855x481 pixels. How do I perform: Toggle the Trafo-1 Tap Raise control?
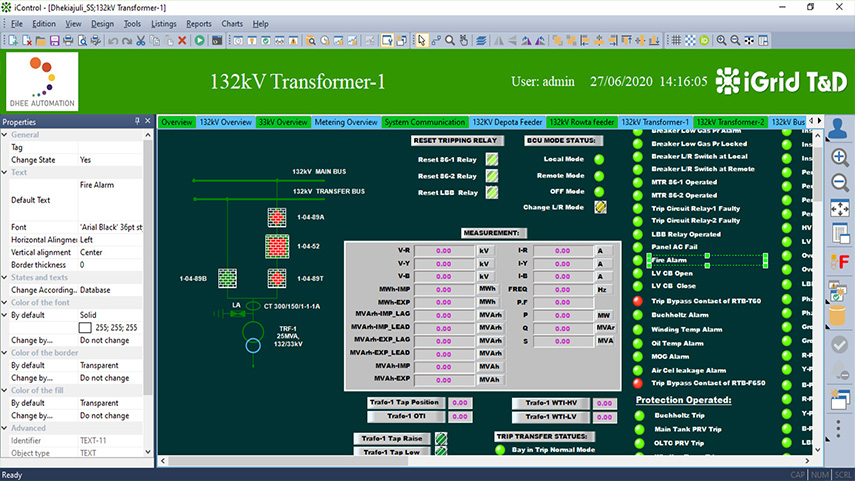tap(441, 438)
